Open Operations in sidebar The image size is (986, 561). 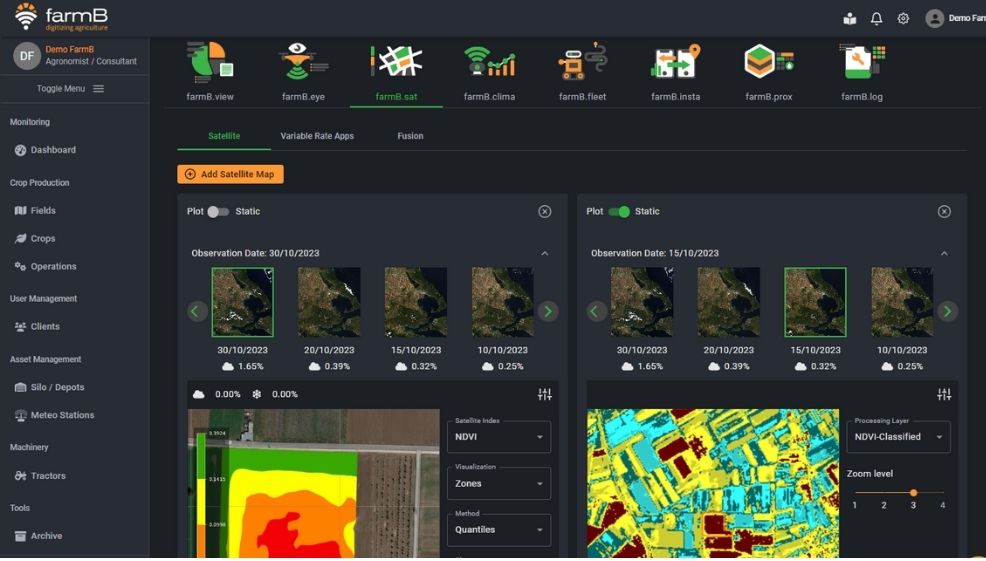[45, 266]
